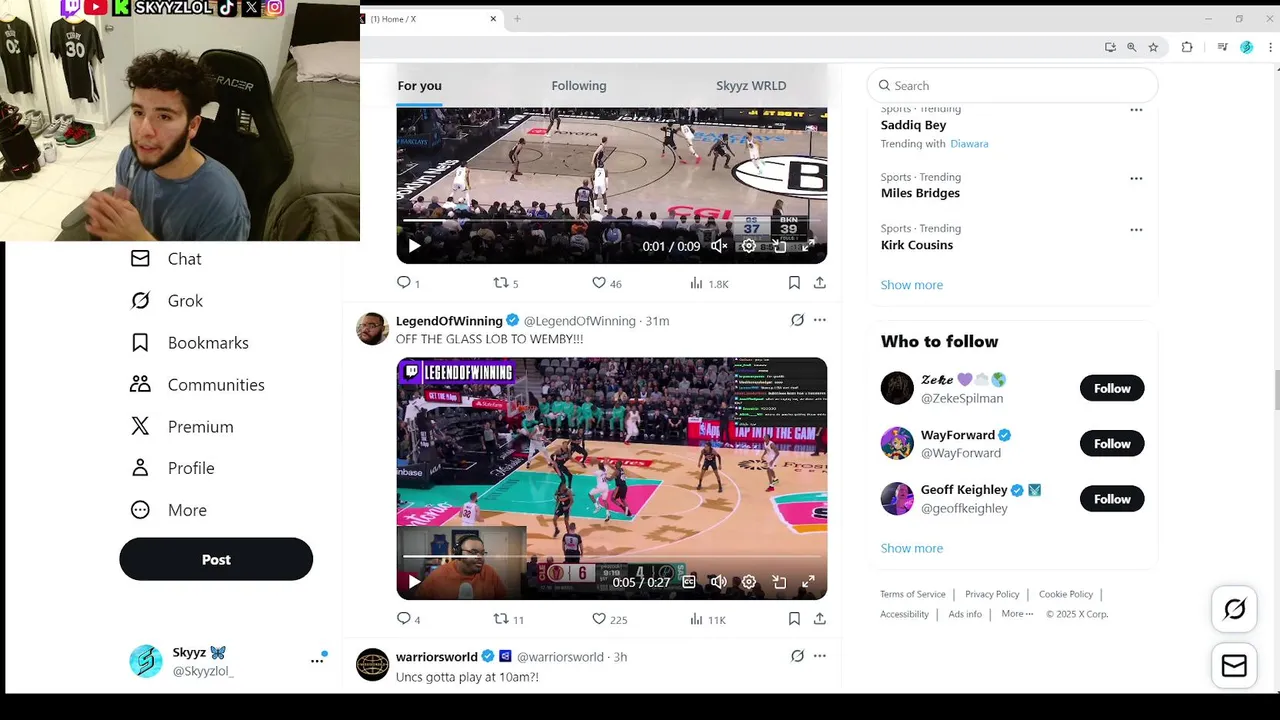Repost the post with 5 reposts
This screenshot has height=720, width=1280.
point(506,284)
